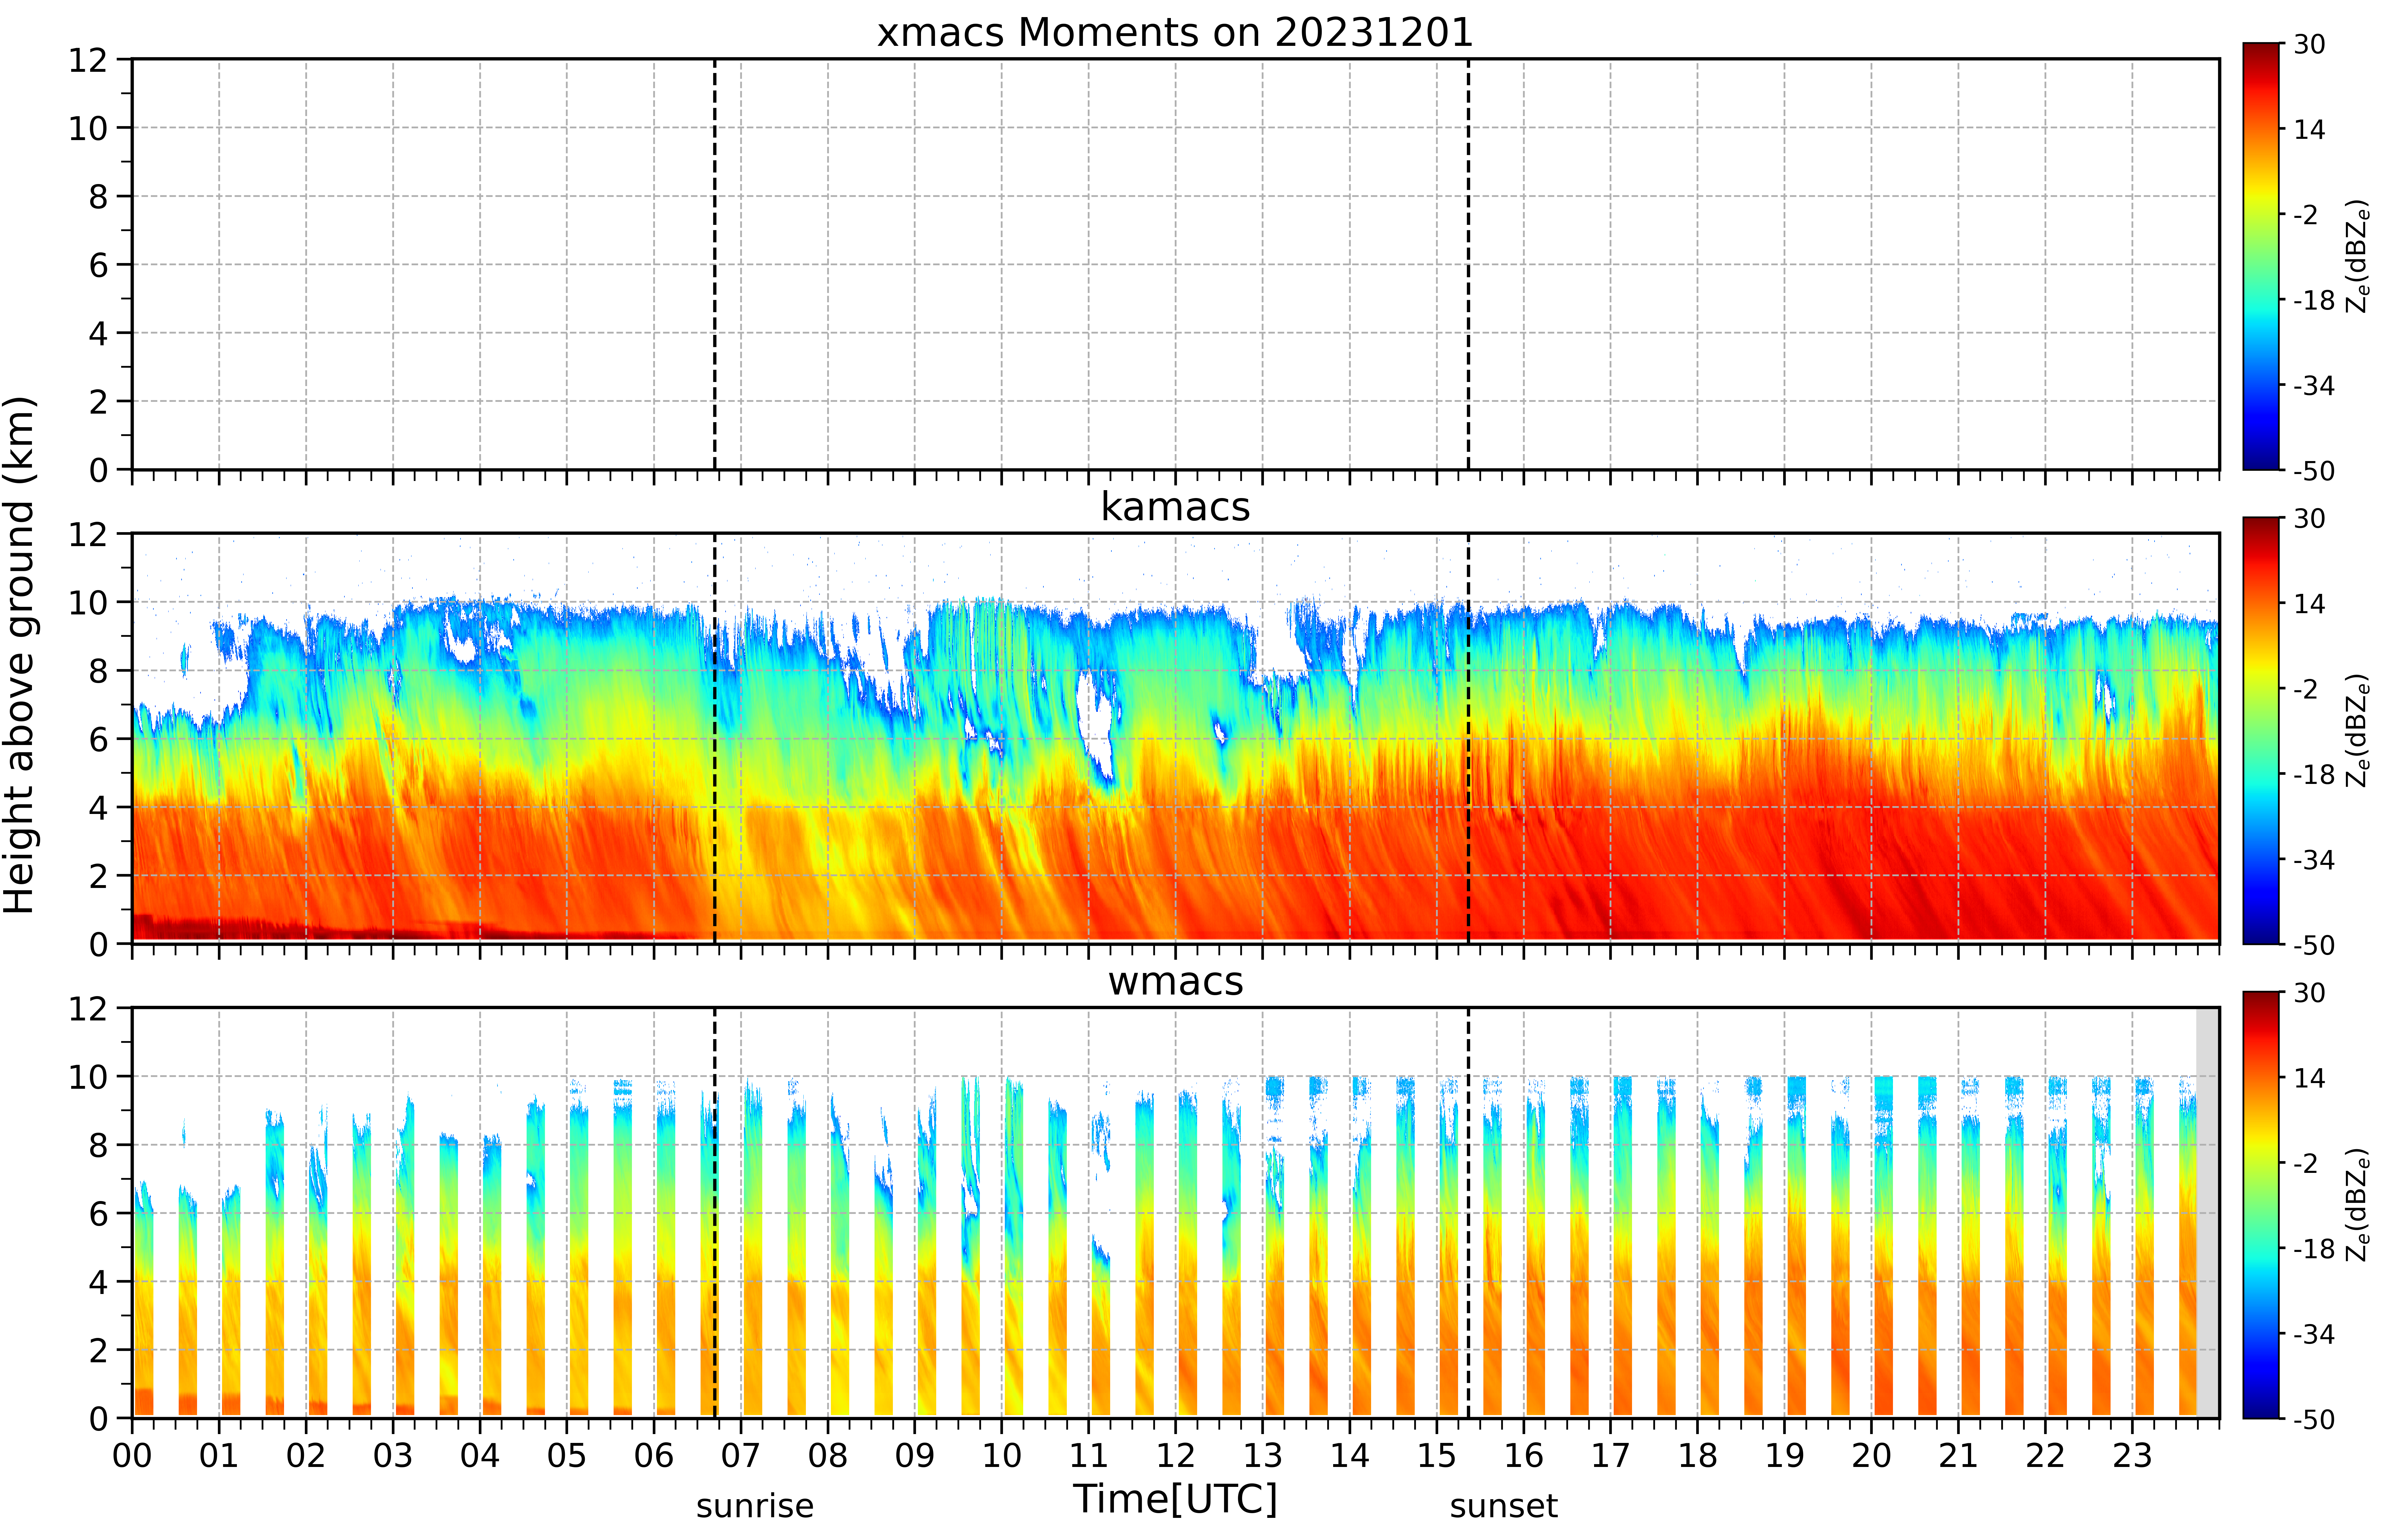Click the wmacs colorbar 'Ze(dBZe)' label
Viewport: 2387px width, 1540px height.
coord(2358,1205)
